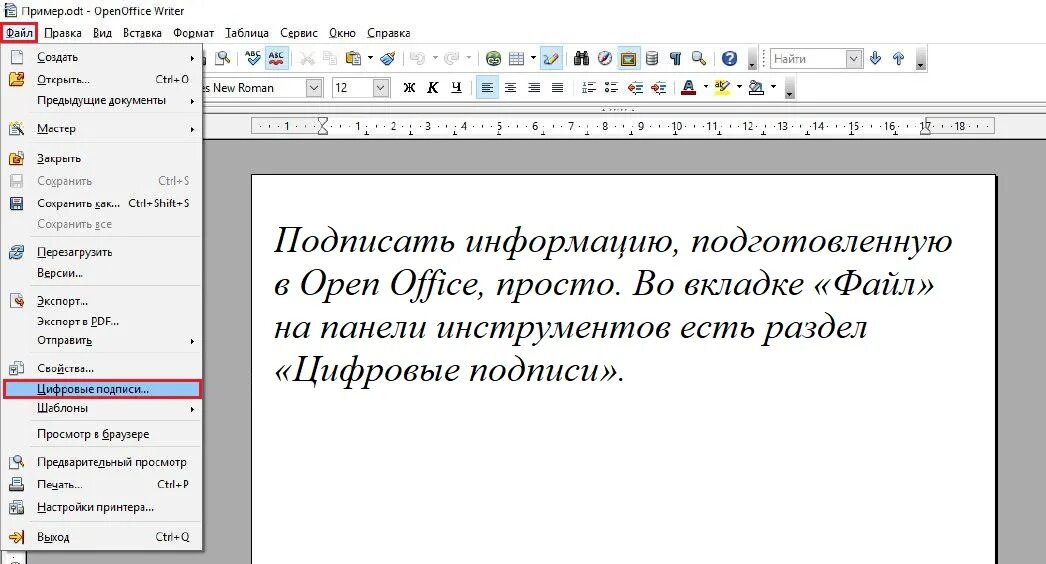
Task: Toggle the Gallery panel icon
Action: pos(628,59)
